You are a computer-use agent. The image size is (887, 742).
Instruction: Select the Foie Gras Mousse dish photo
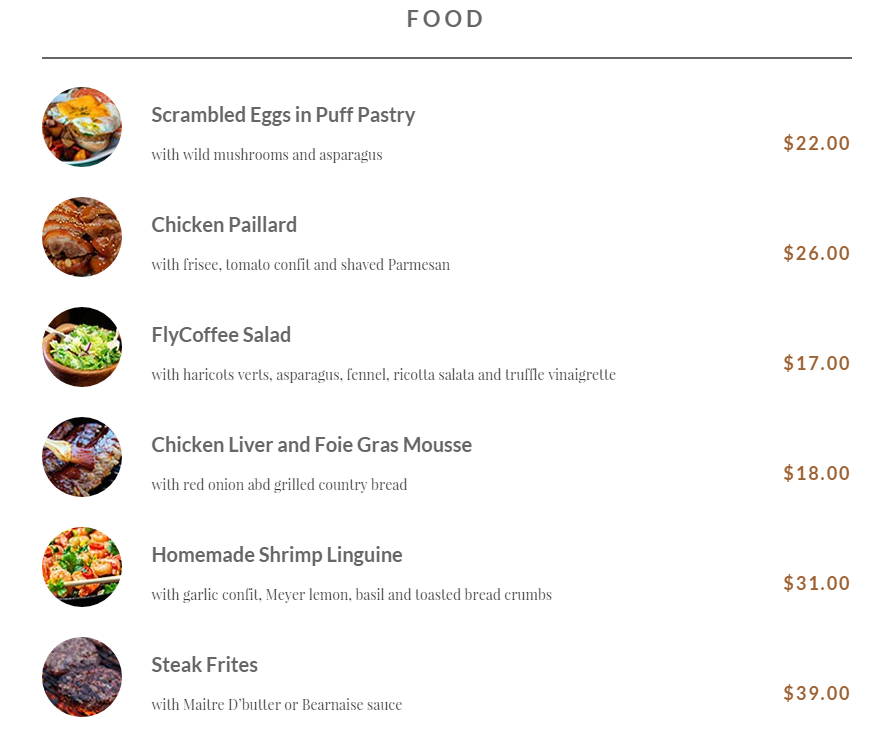click(x=82, y=457)
